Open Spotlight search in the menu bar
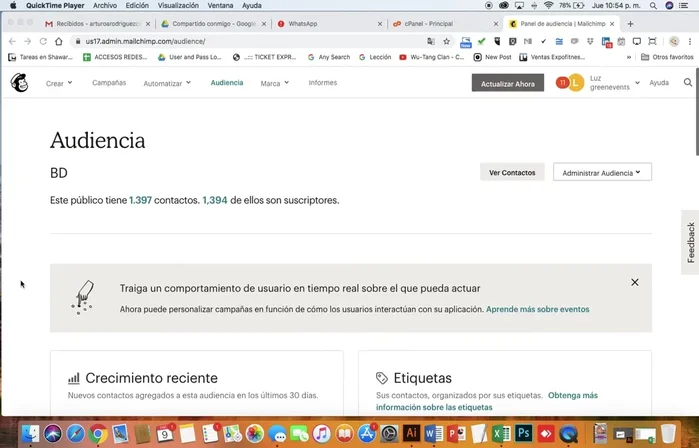The height and width of the screenshot is (448, 699). click(653, 5)
